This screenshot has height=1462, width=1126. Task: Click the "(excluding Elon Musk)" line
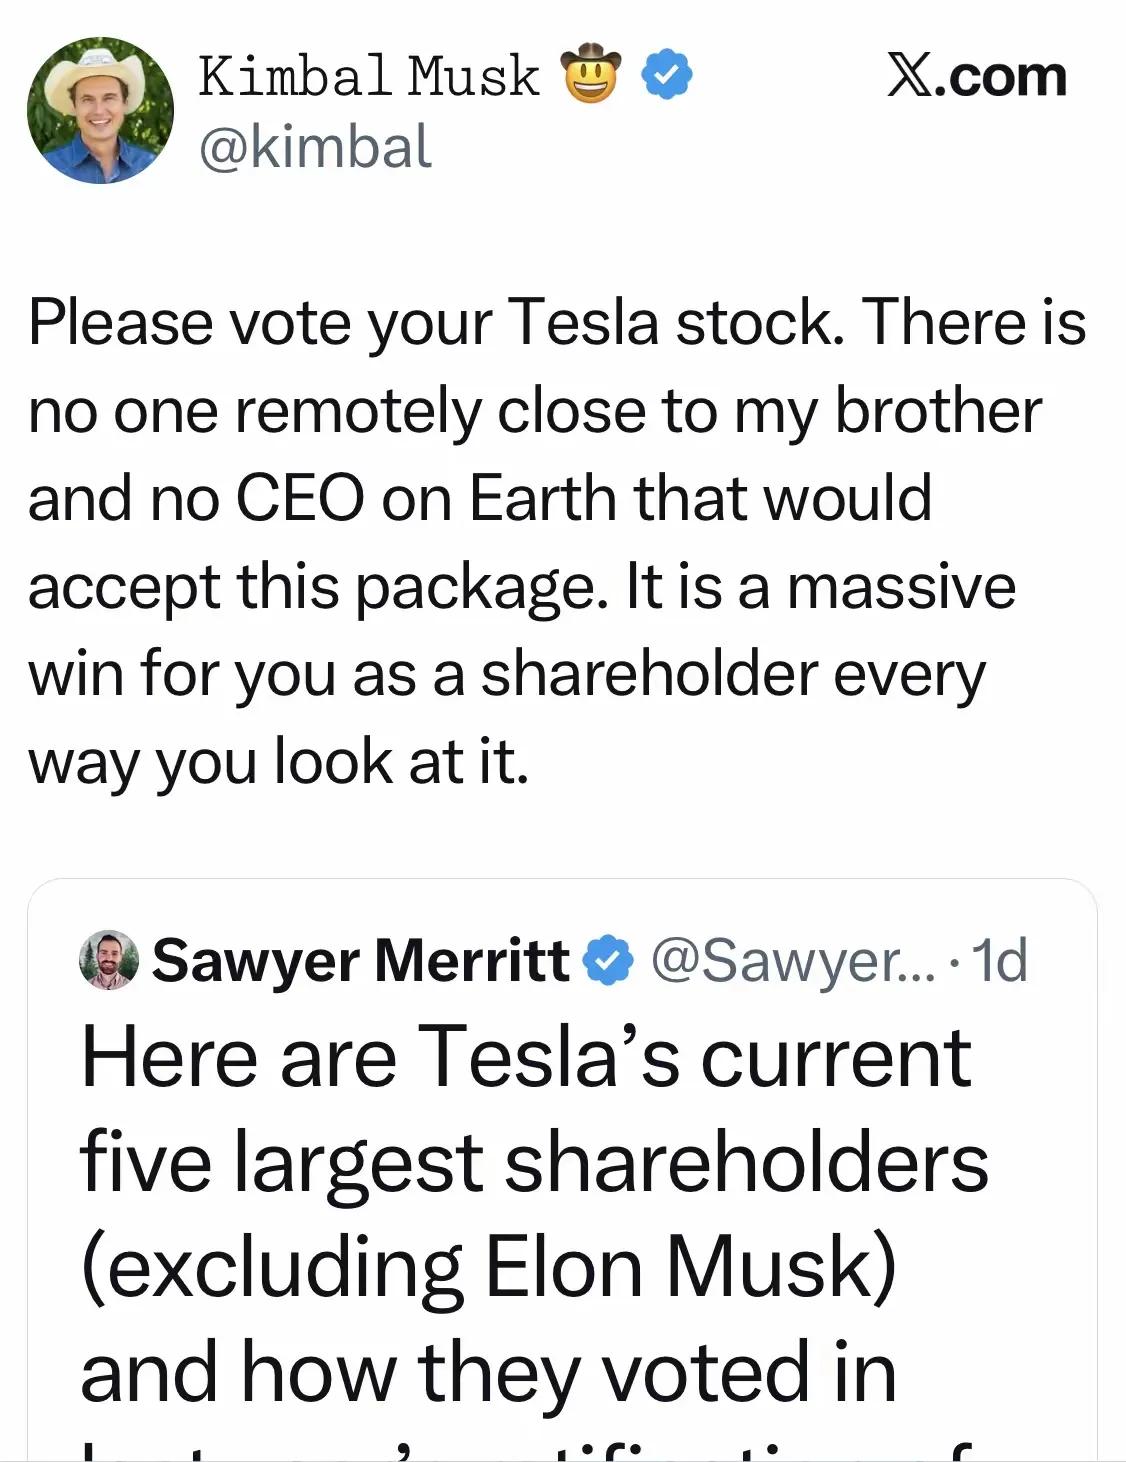[x=488, y=1267]
